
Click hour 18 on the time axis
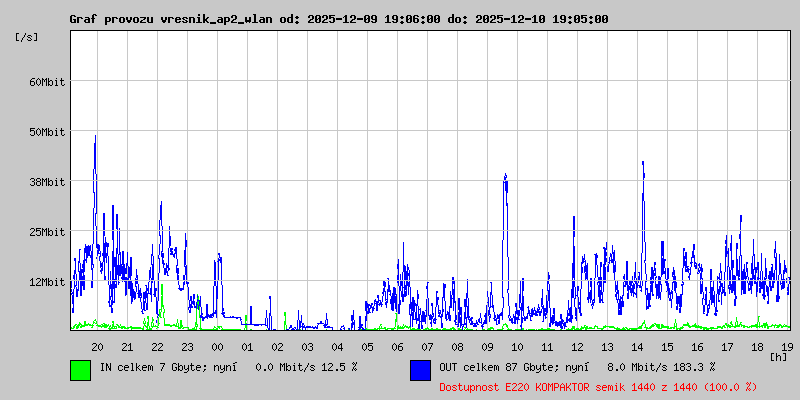tap(758, 347)
